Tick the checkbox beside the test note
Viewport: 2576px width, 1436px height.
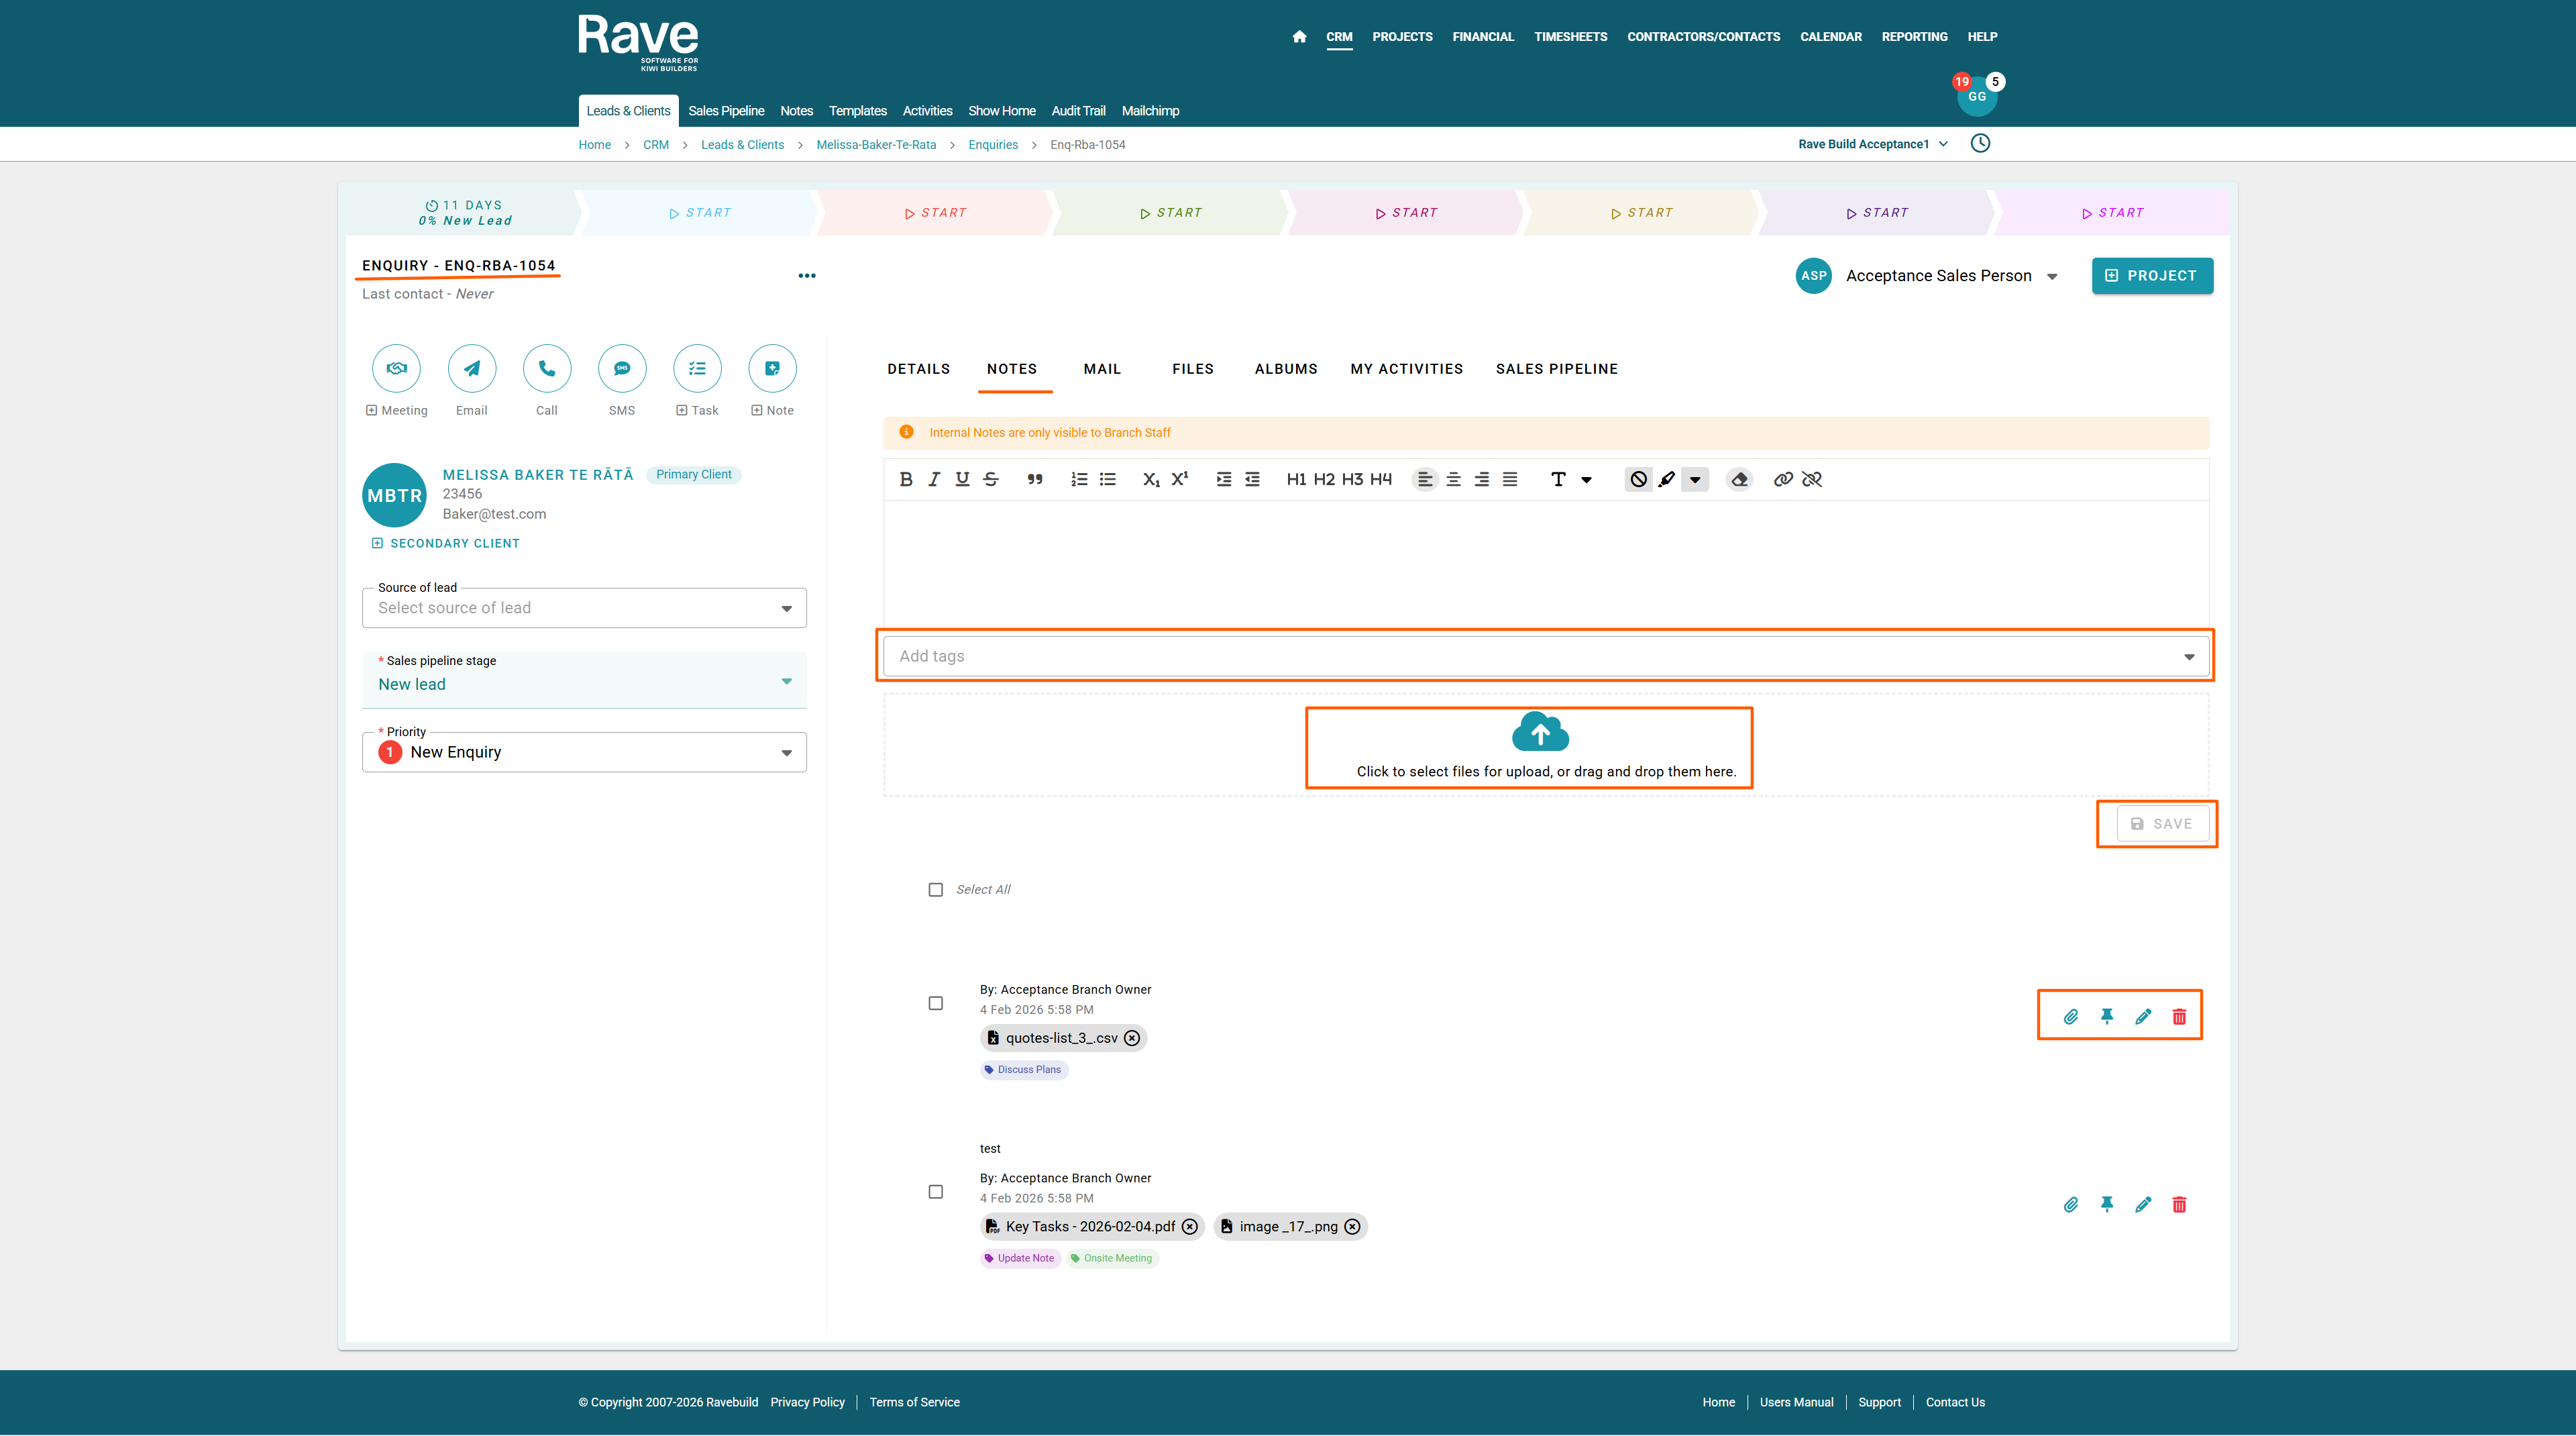935,1192
